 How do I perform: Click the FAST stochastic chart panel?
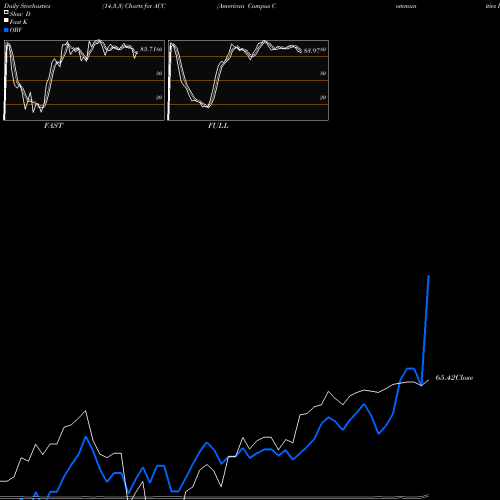point(84,80)
